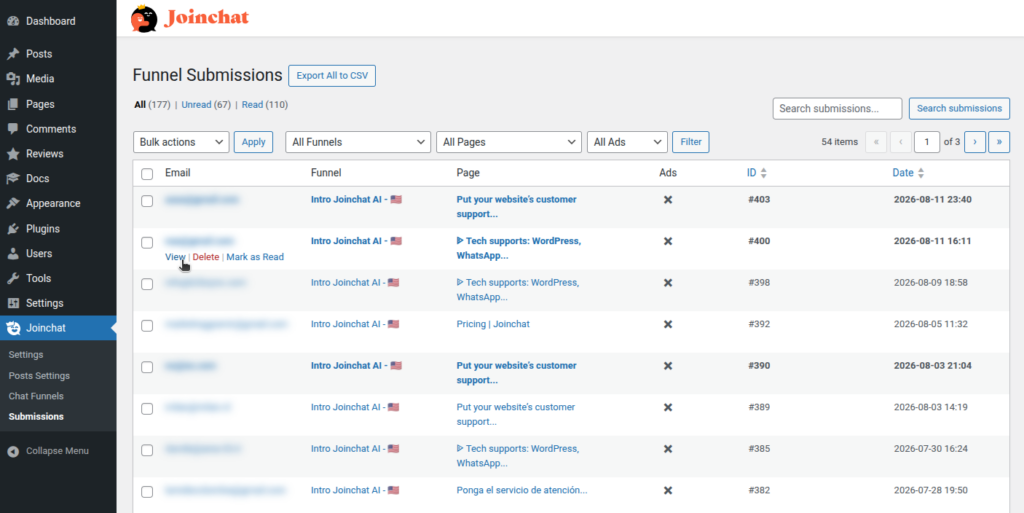Tick the select-all checkbox in table header
The image size is (1024, 513).
[x=147, y=174]
